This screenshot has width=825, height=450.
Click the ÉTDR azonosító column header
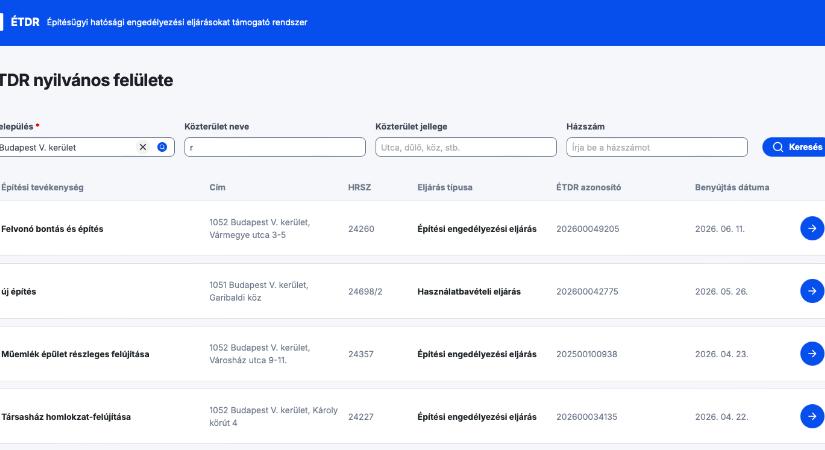588,187
